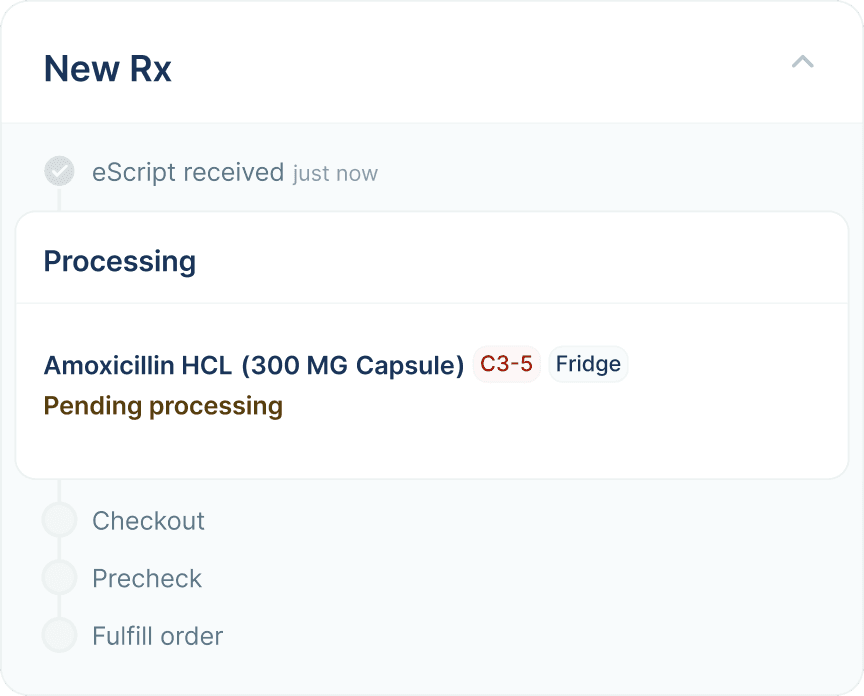
Task: Click the eScript received checkmark icon
Action: (60, 171)
